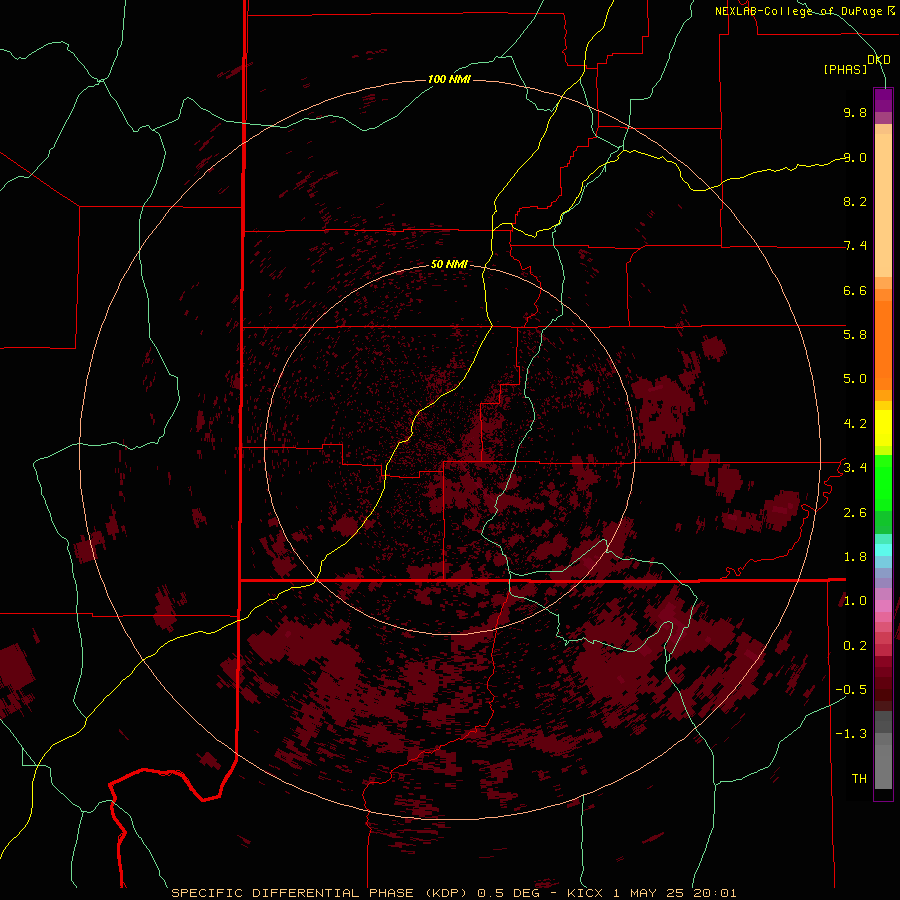Pick the bright green color bar segment
Screen dimensions: 900x900
(883, 482)
